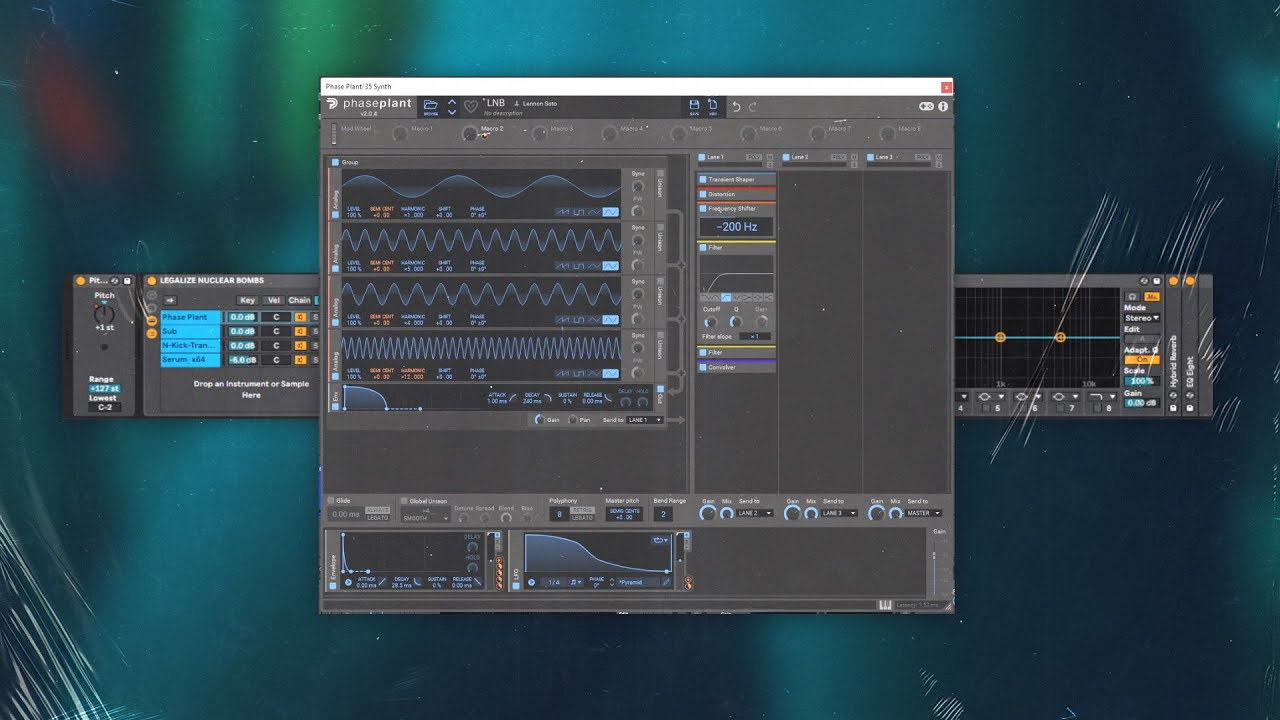Click the LFO loop mode icon
This screenshot has height=720, width=1280.
pyautogui.click(x=659, y=540)
